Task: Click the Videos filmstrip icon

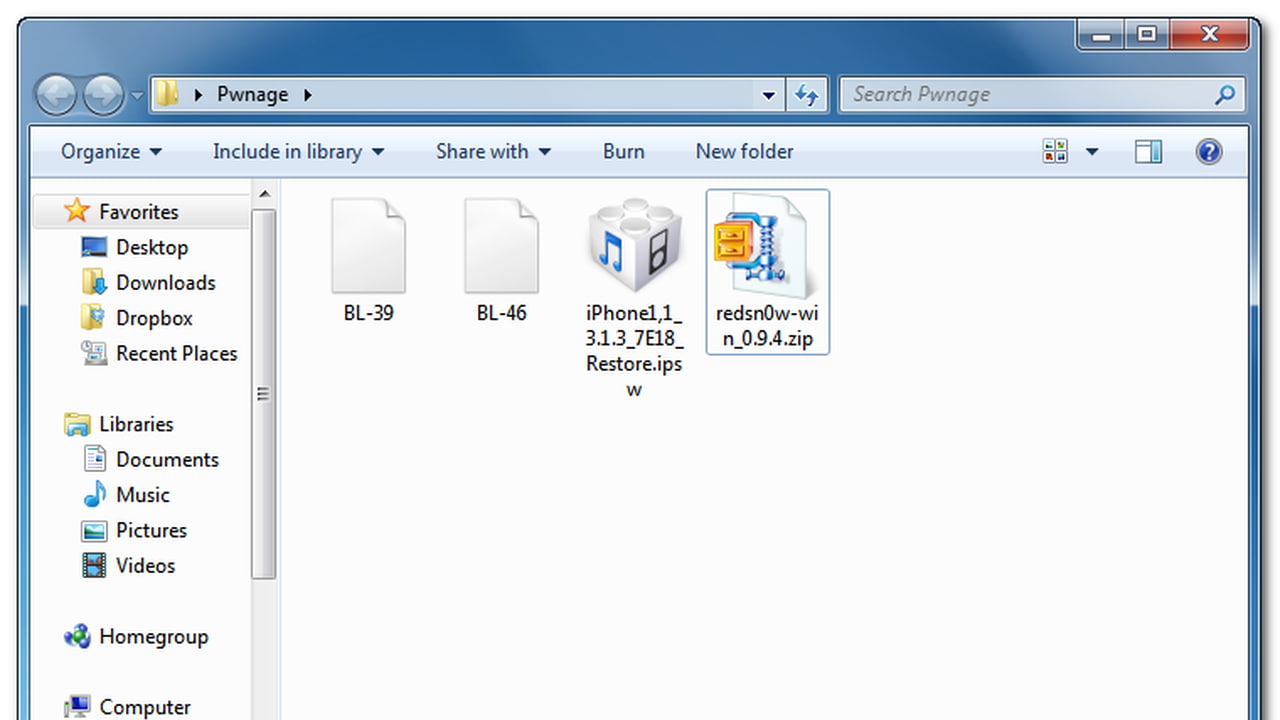Action: (94, 565)
